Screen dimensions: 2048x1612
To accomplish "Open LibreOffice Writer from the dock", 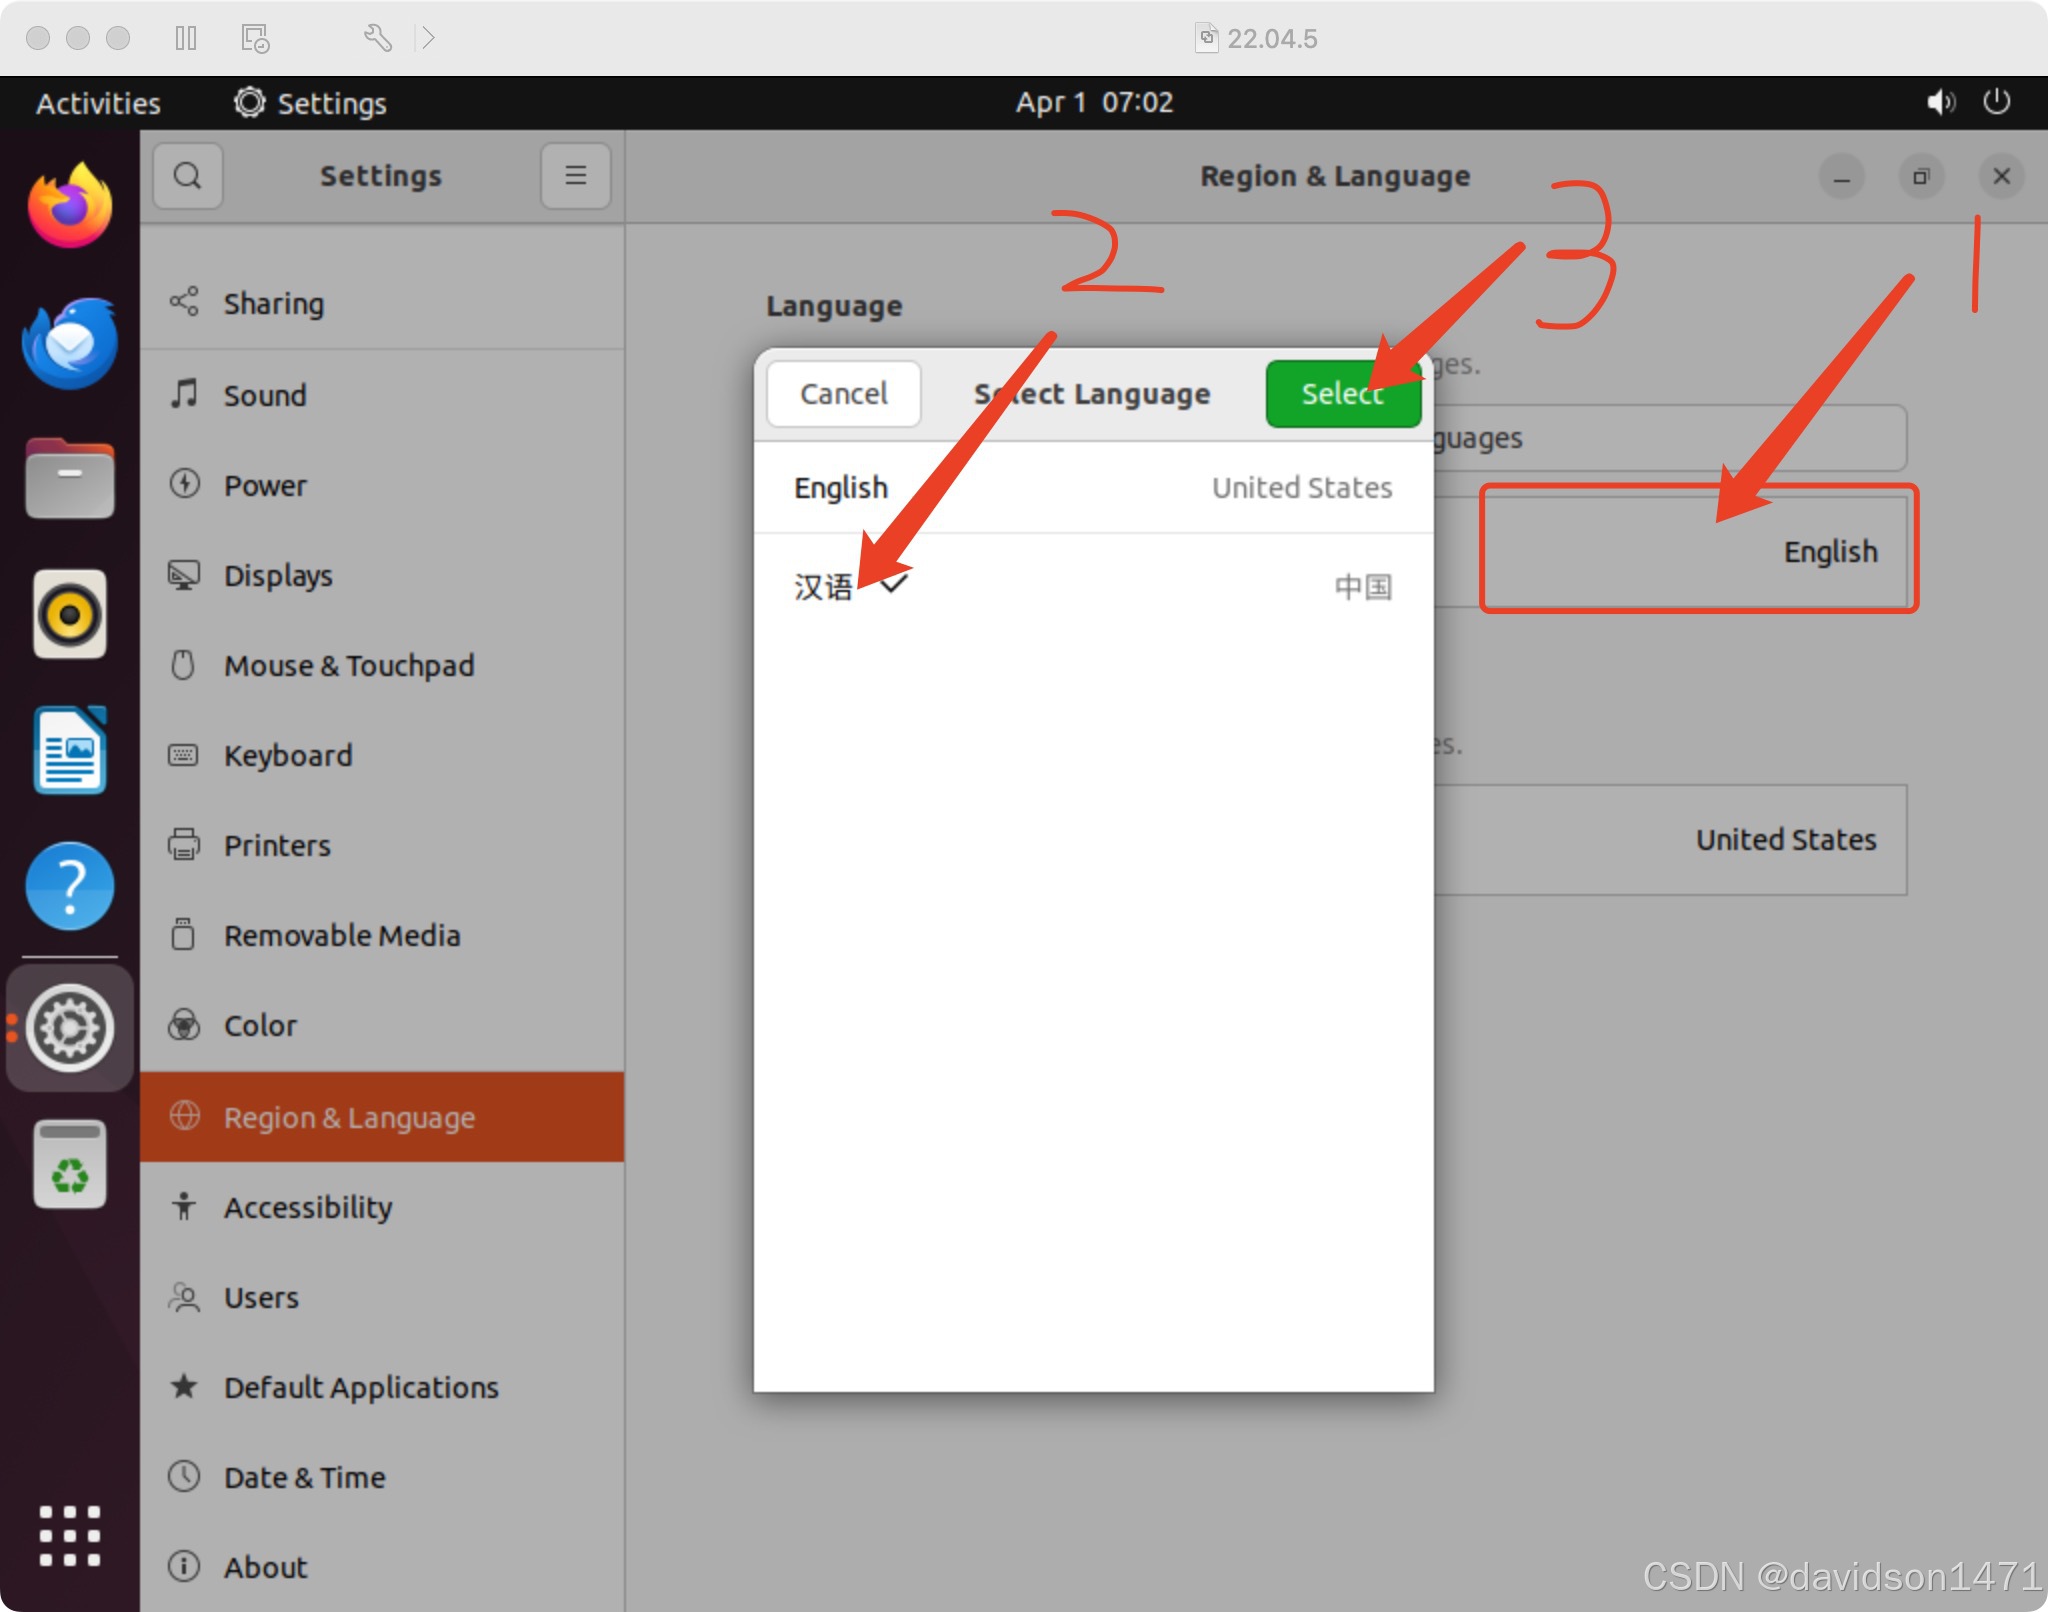I will (69, 750).
